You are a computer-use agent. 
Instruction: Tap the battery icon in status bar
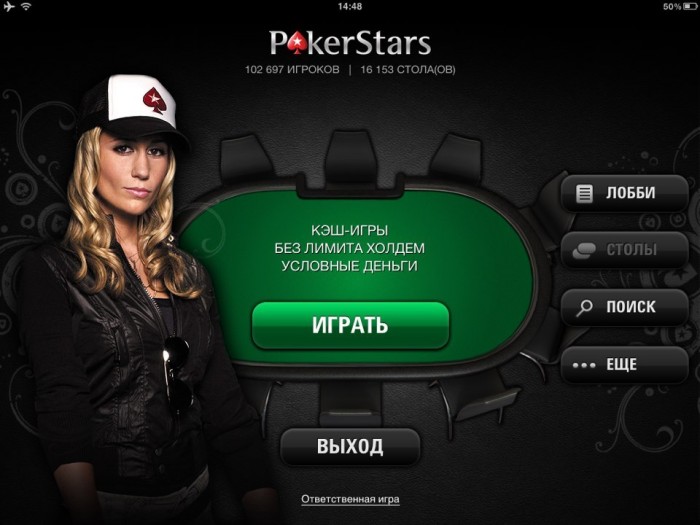coord(690,6)
